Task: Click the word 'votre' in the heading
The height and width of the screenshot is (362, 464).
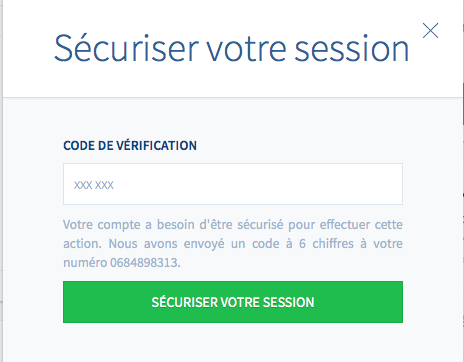Action: 247,50
